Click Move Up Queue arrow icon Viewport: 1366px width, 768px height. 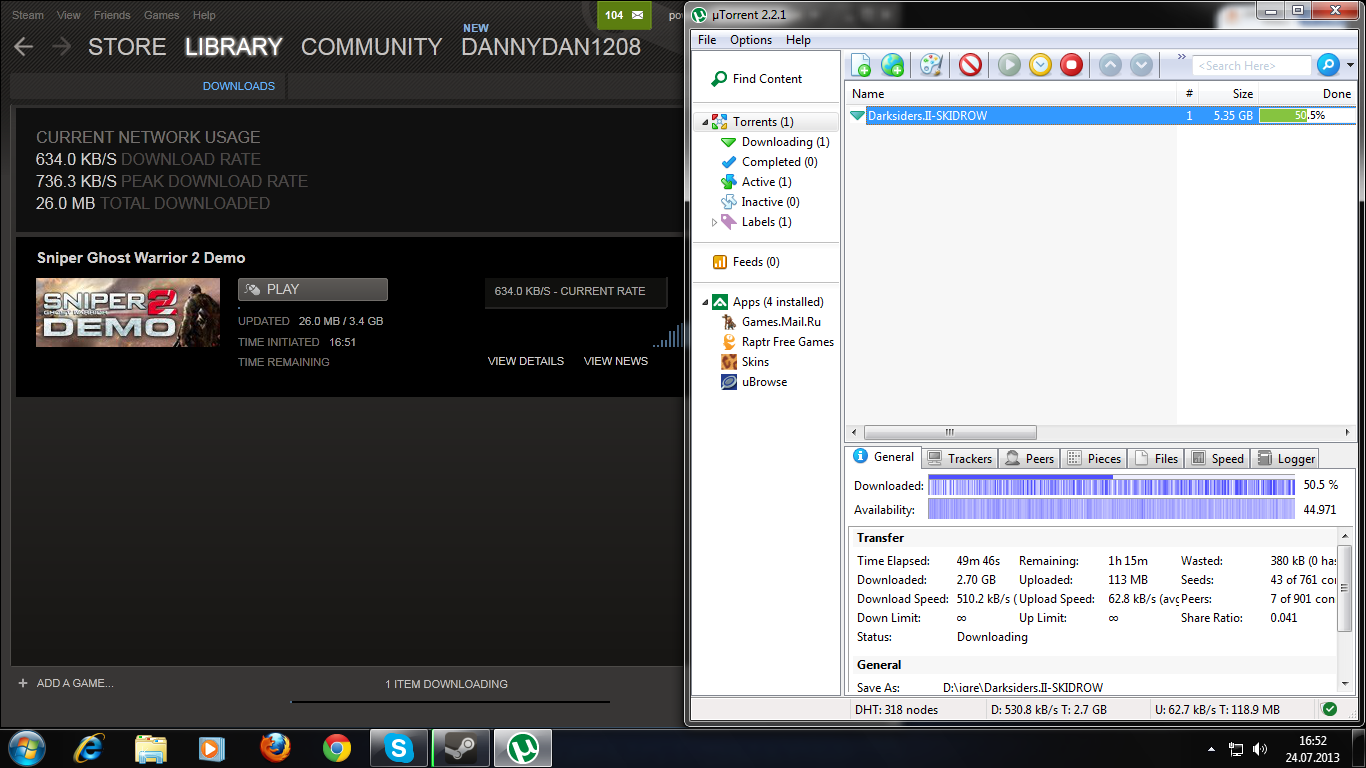coord(1110,65)
